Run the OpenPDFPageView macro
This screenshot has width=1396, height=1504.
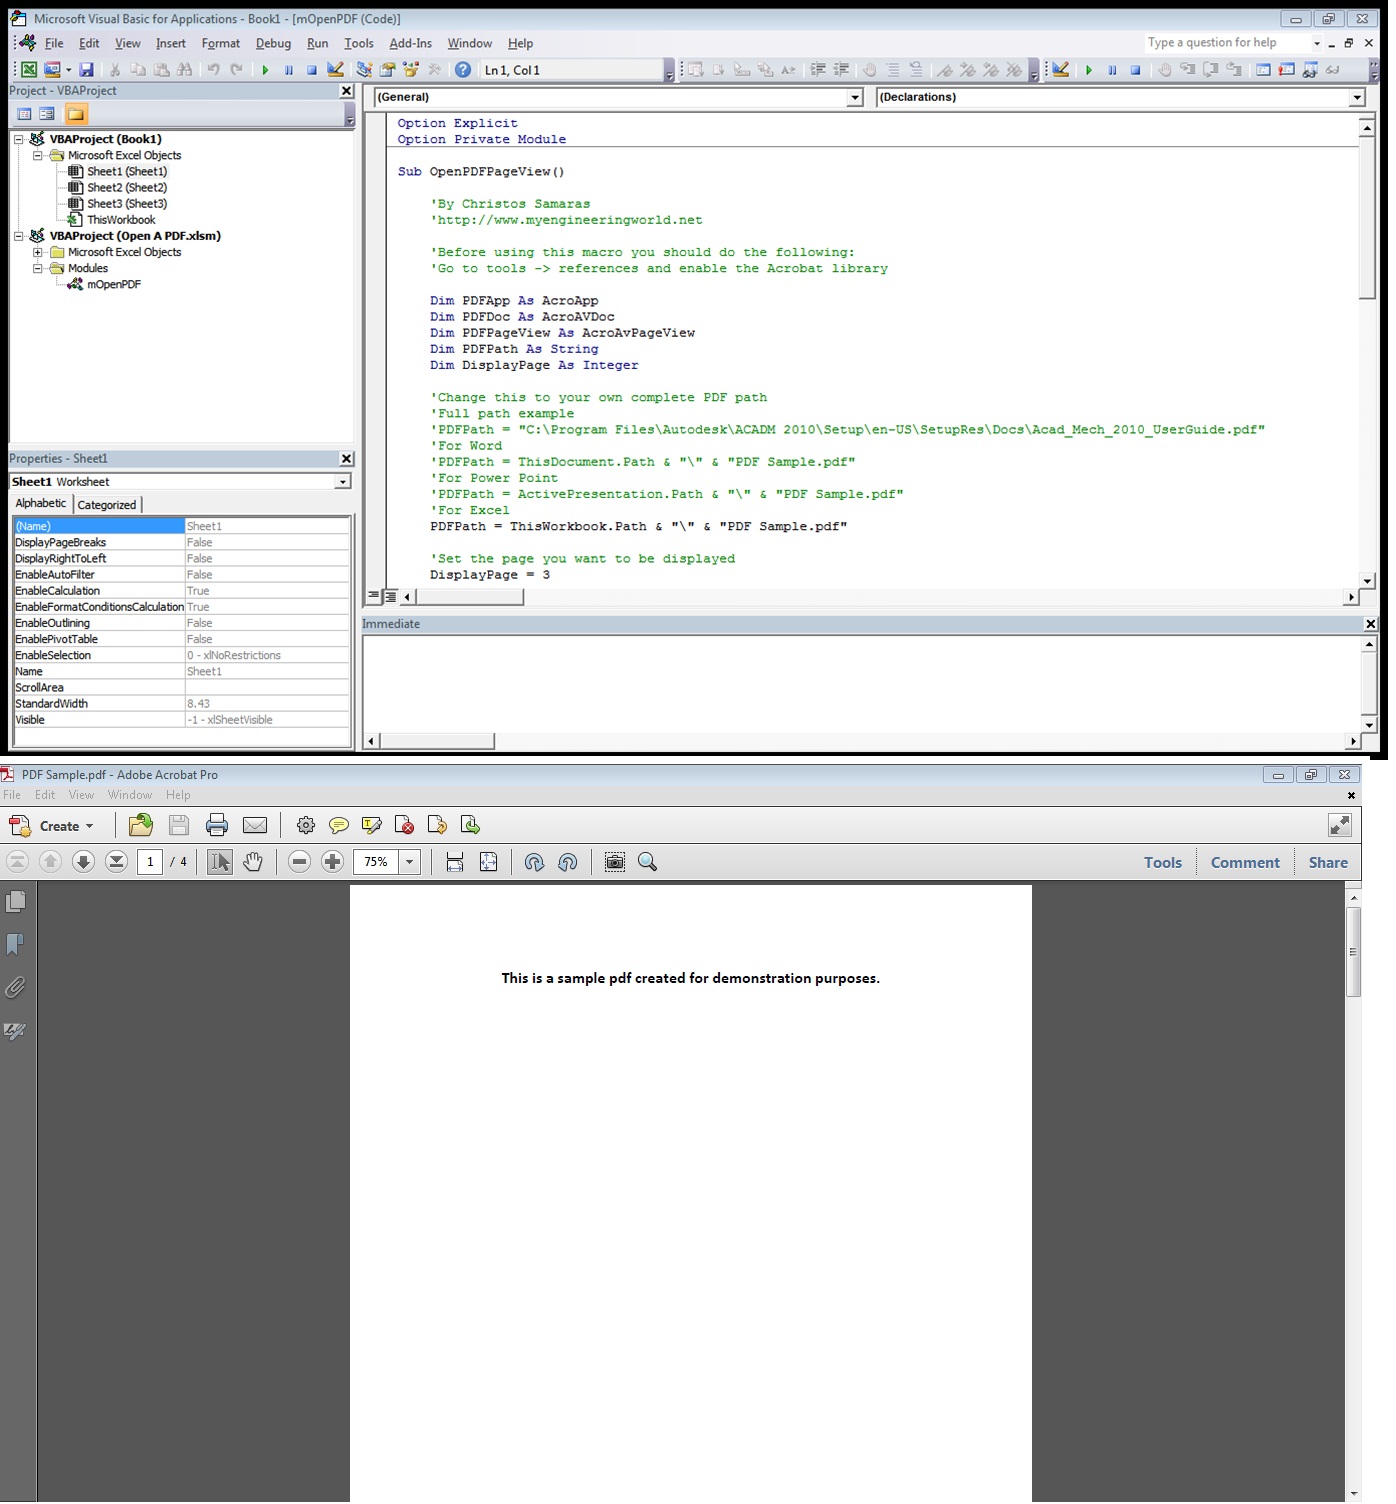[x=265, y=69]
